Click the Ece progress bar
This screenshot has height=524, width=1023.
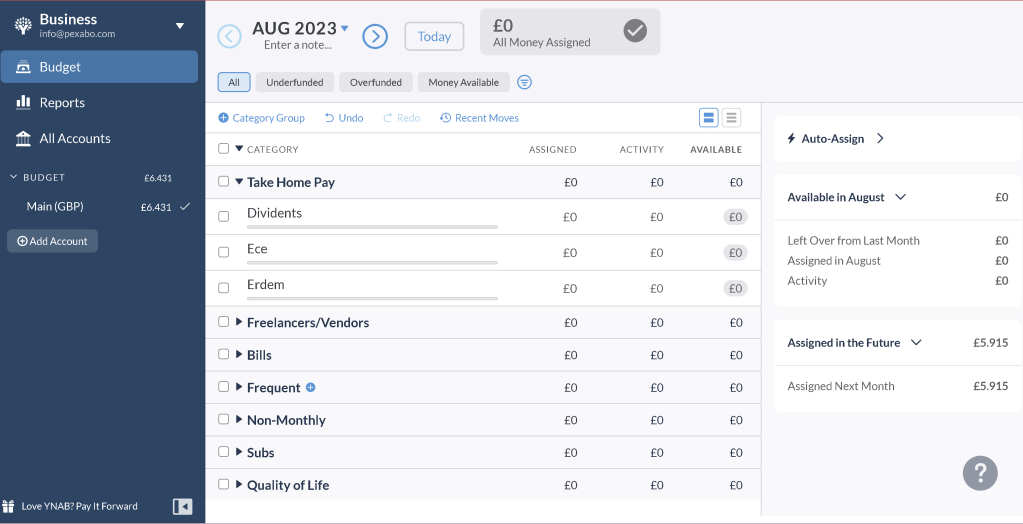click(373, 263)
